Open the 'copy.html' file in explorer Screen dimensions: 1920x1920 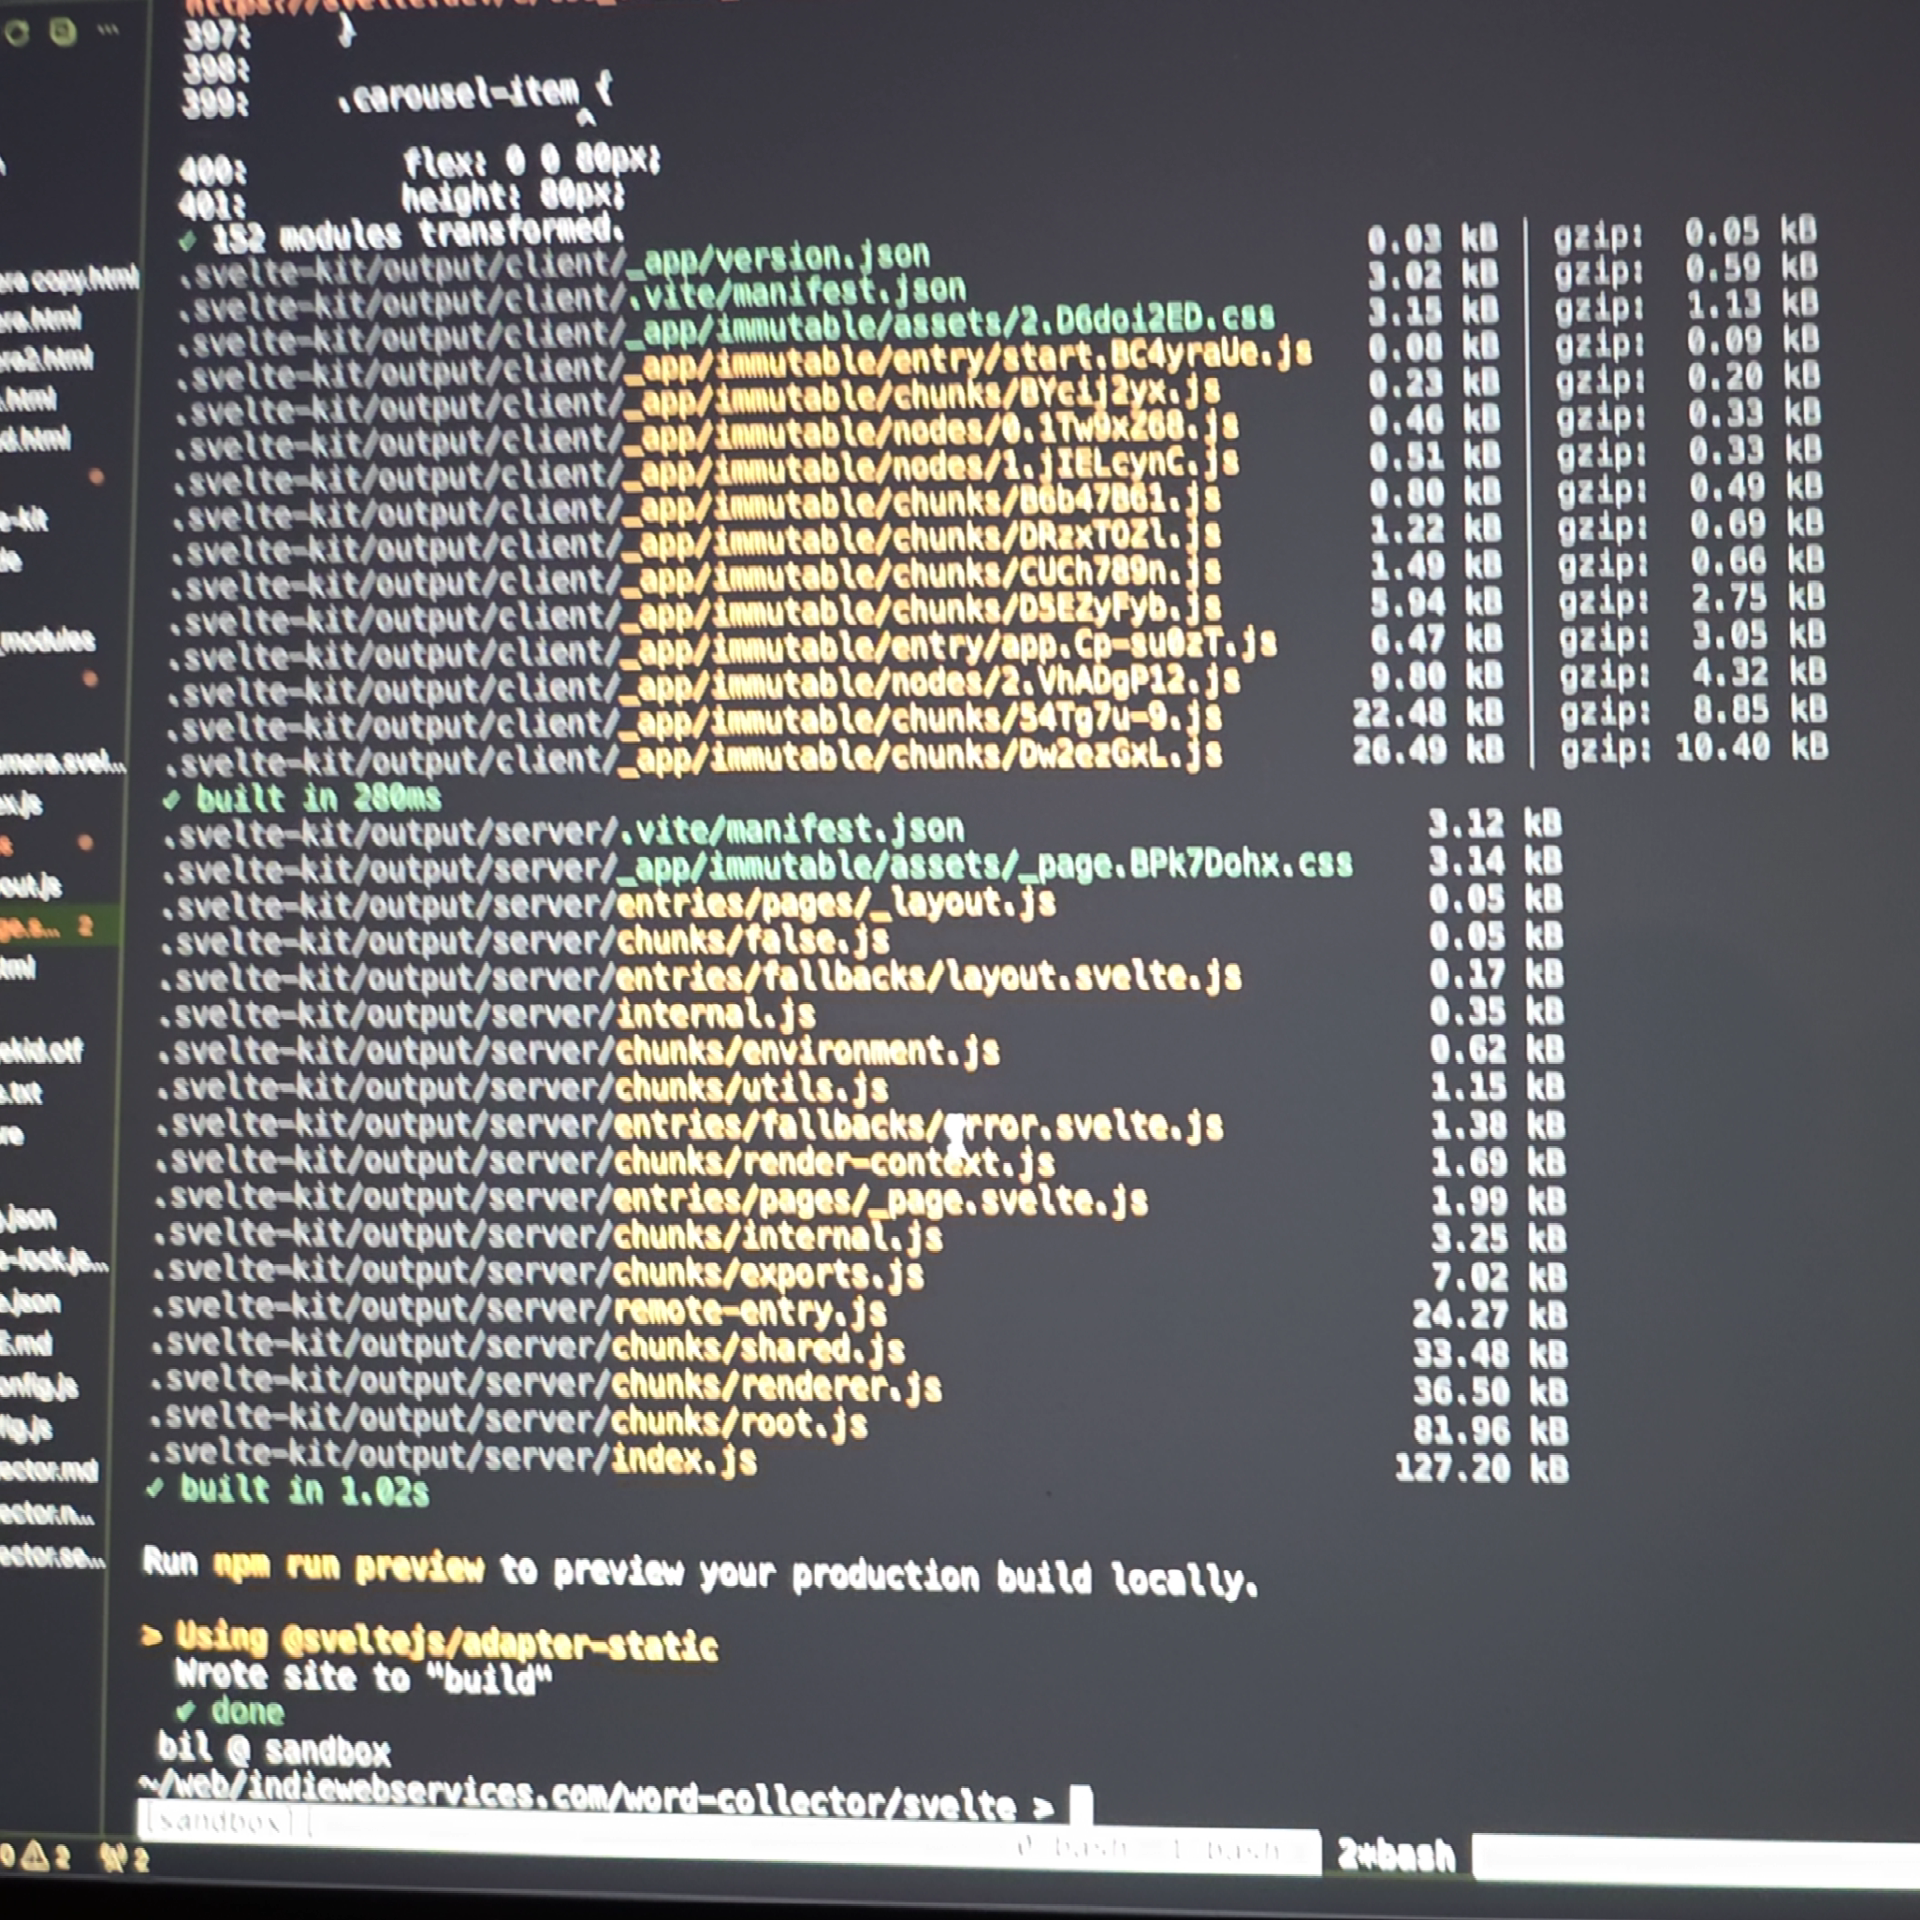[68, 280]
